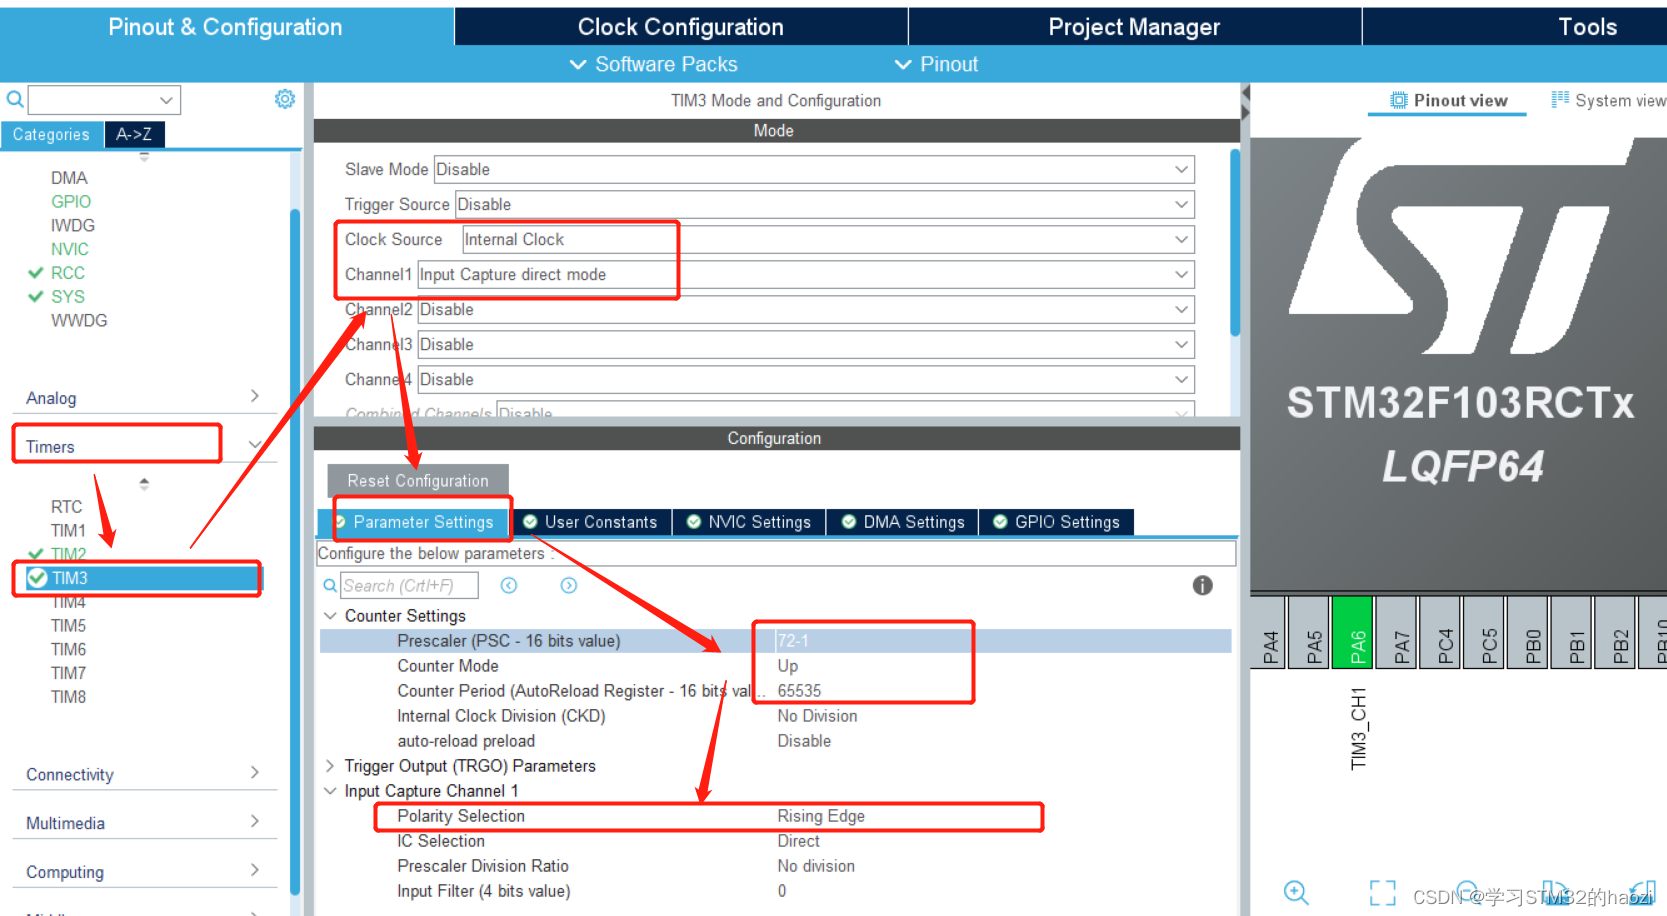
Task: Open the NVIC Settings tab
Action: click(749, 522)
